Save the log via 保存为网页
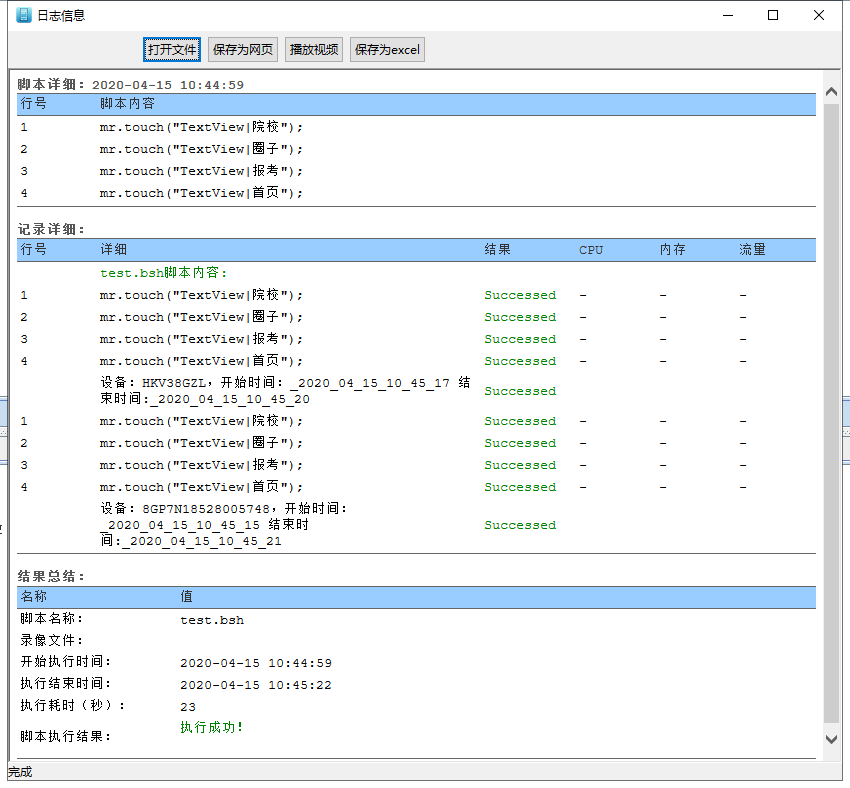The height and width of the screenshot is (788, 850). pyautogui.click(x=243, y=50)
